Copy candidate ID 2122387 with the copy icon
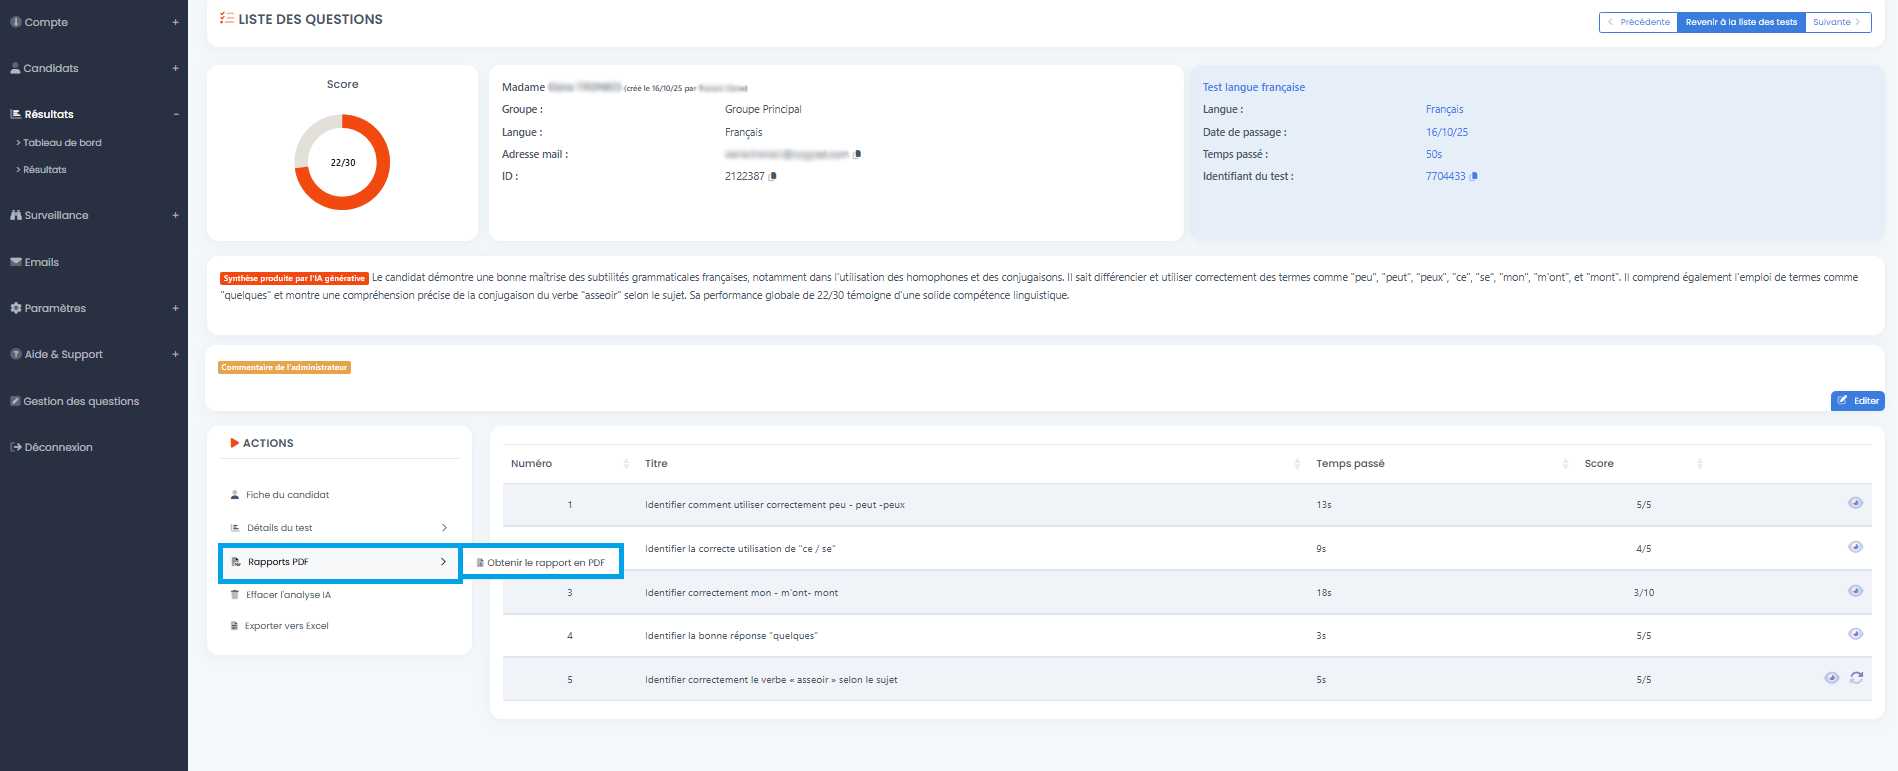This screenshot has height=771, width=1898. tap(773, 176)
